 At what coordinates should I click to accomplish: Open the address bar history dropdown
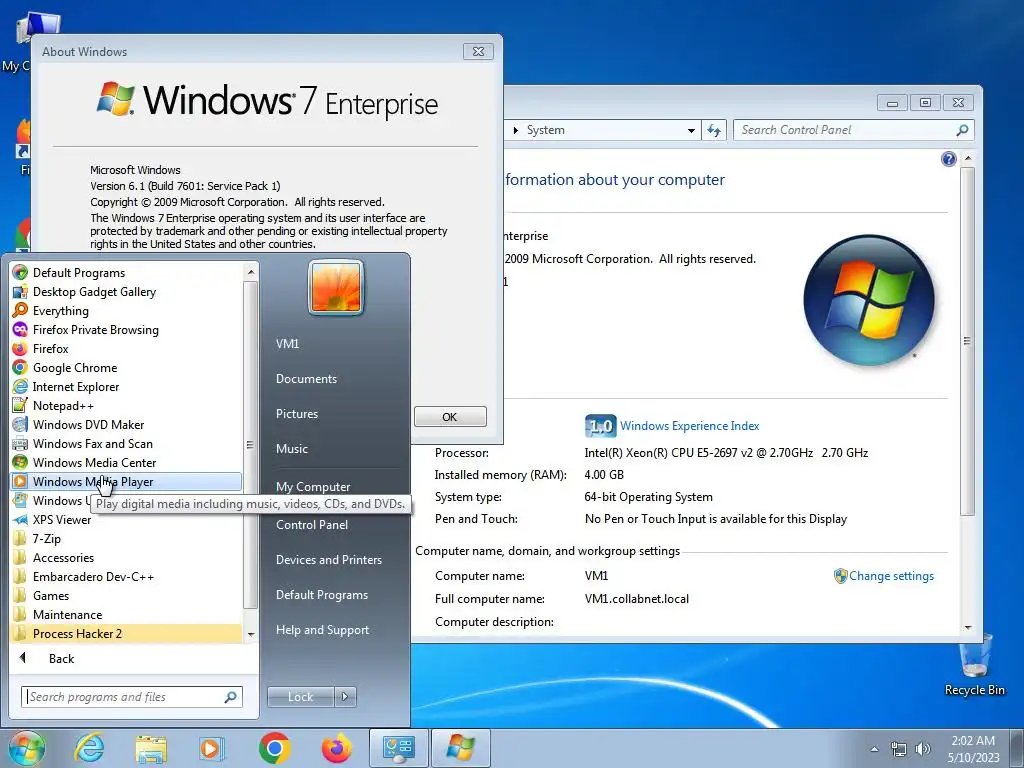691,130
